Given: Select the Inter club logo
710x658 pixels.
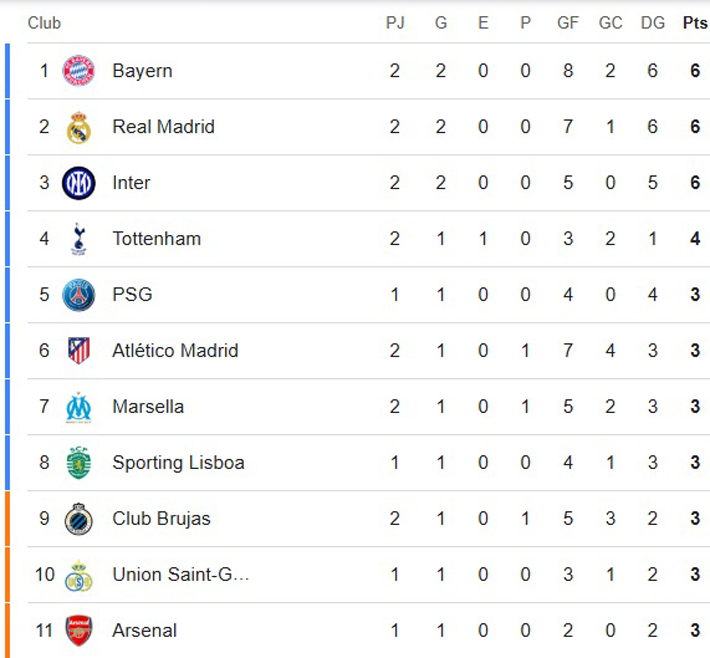Looking at the screenshot, I should pyautogui.click(x=78, y=183).
